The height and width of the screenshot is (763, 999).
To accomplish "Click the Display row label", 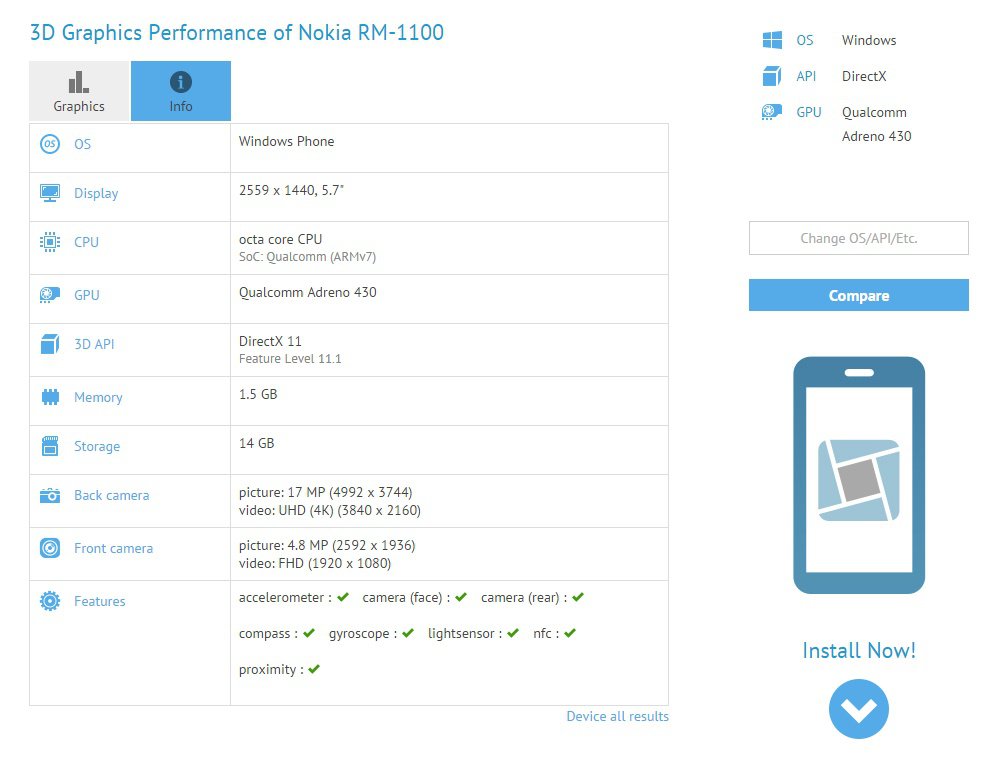I will pyautogui.click(x=96, y=194).
